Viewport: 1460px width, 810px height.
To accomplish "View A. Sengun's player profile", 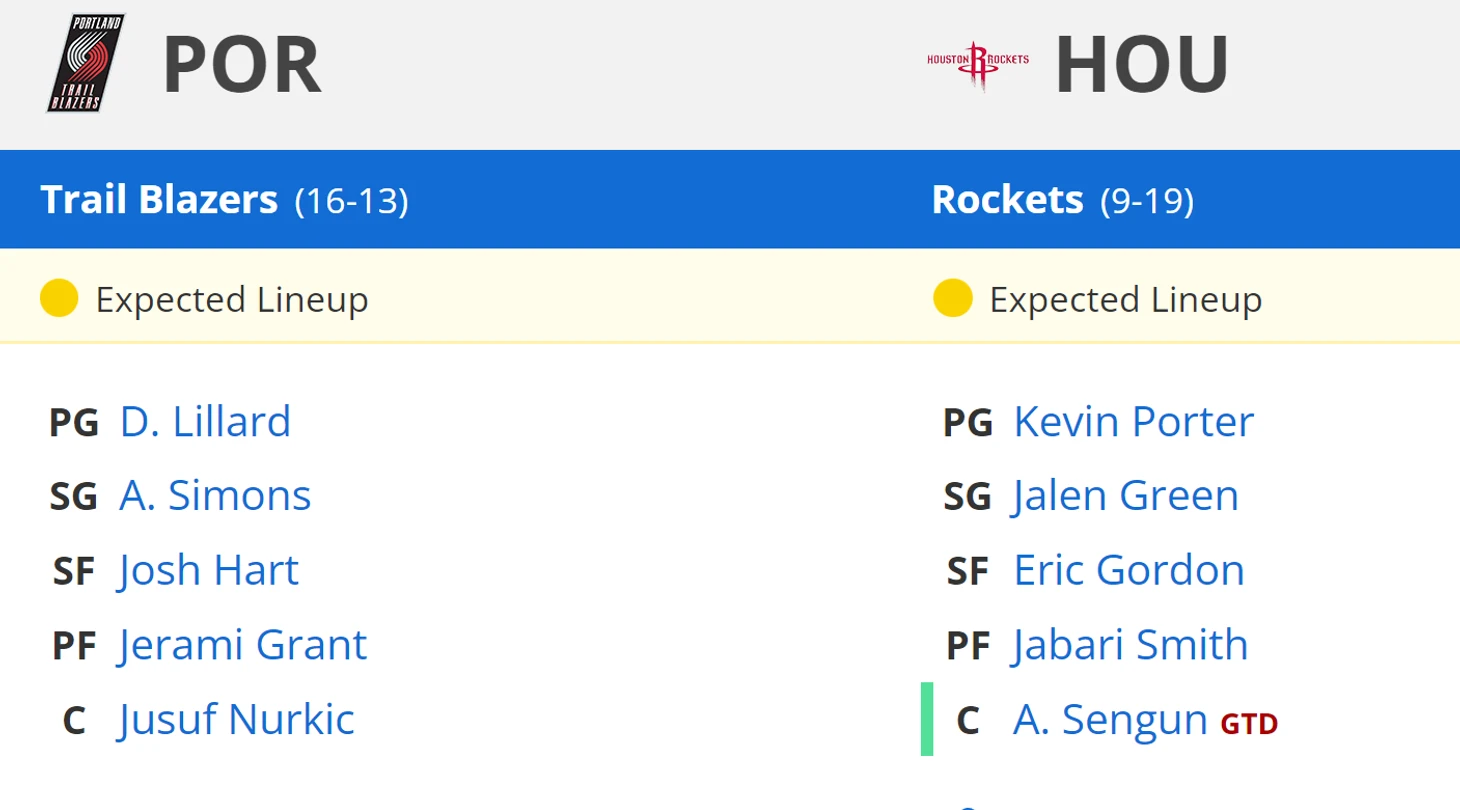I will (x=1110, y=719).
